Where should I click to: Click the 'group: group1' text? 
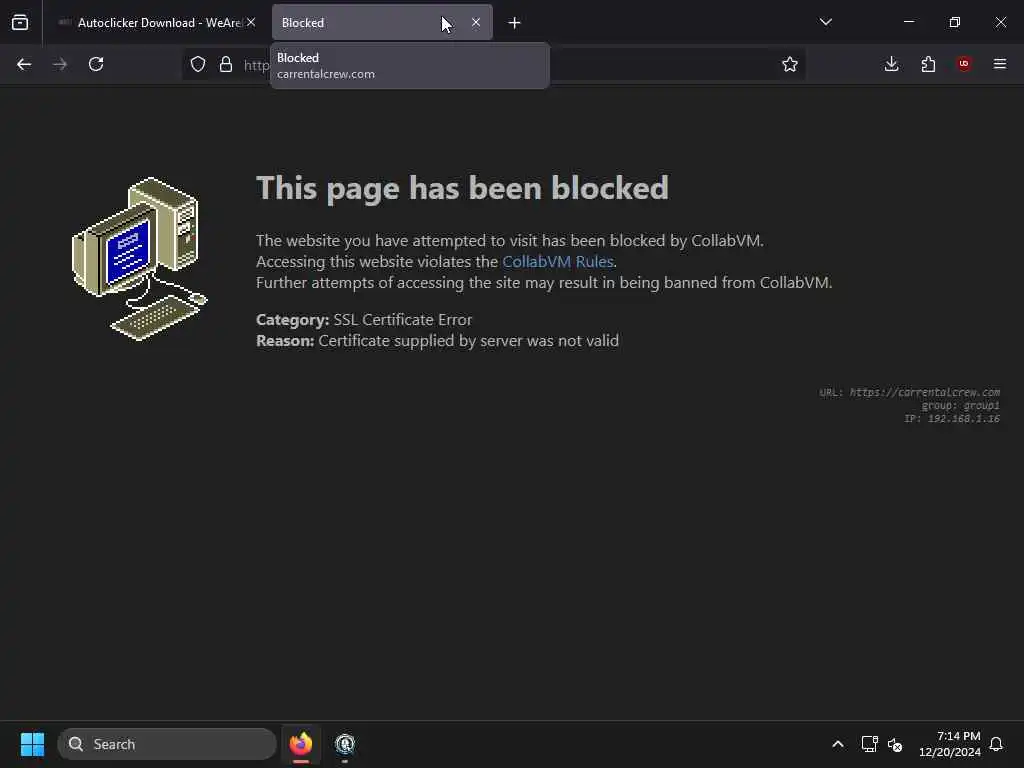tap(960, 406)
